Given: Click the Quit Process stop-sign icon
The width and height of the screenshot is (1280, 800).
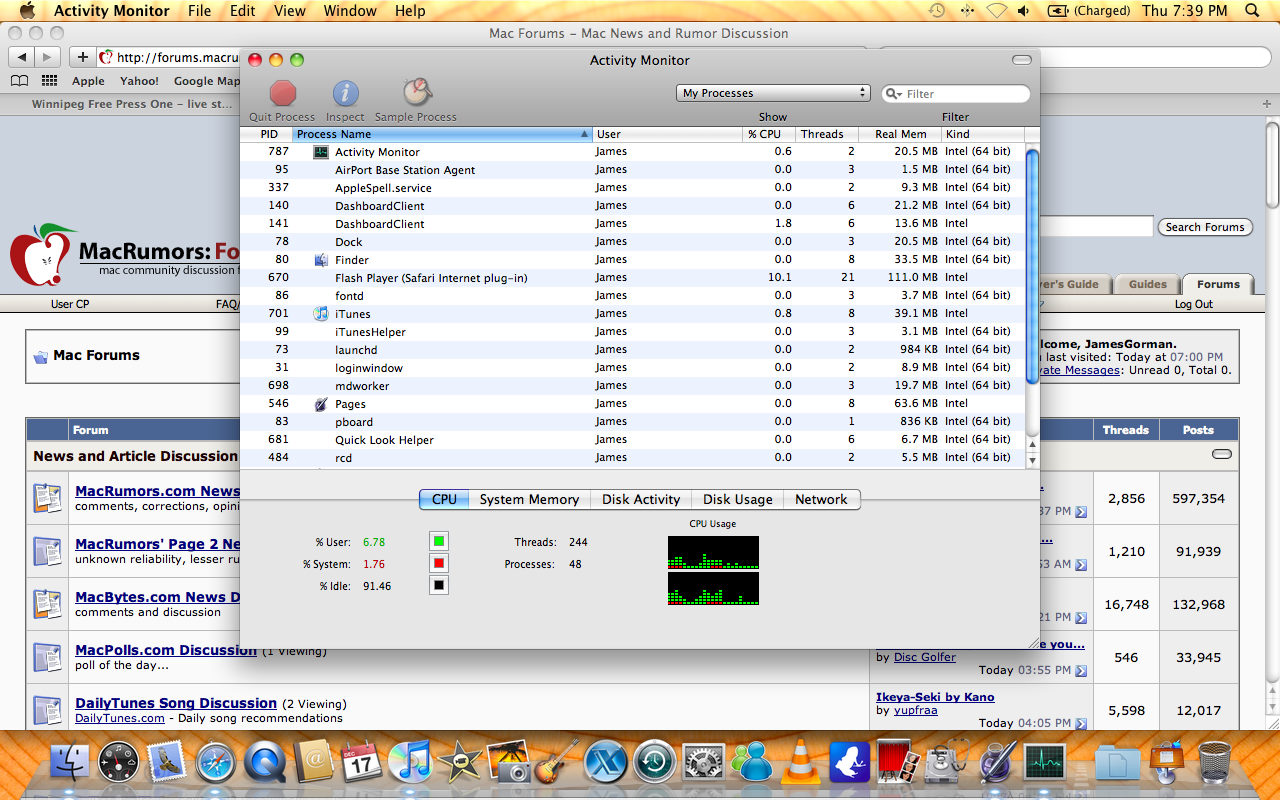Looking at the screenshot, I should [283, 93].
